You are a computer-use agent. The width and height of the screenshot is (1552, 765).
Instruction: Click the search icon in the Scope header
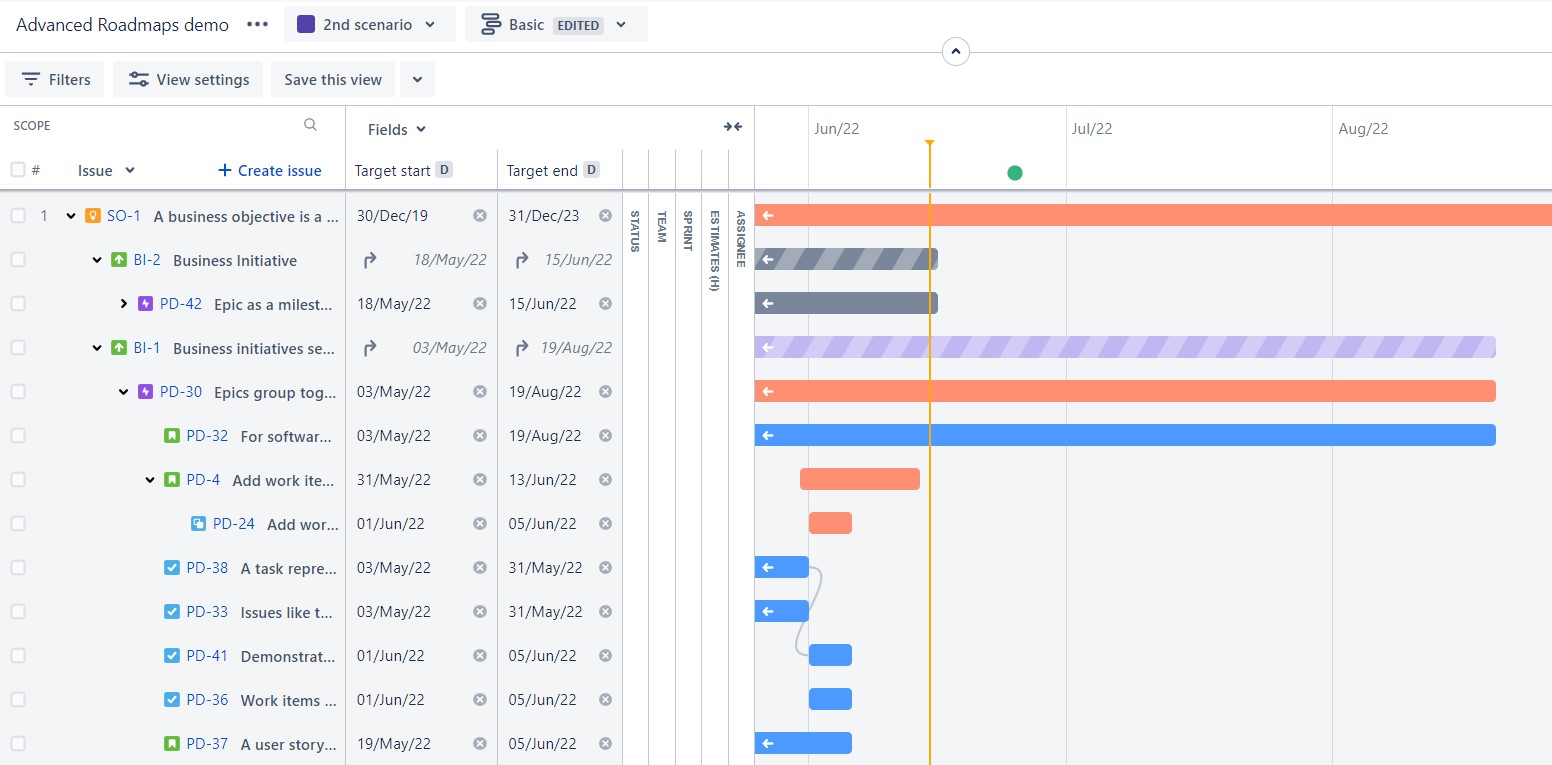click(310, 125)
